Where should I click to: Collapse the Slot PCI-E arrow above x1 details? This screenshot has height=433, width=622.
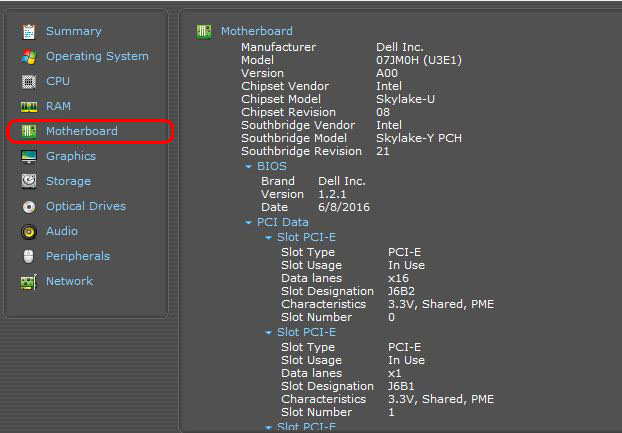point(269,333)
